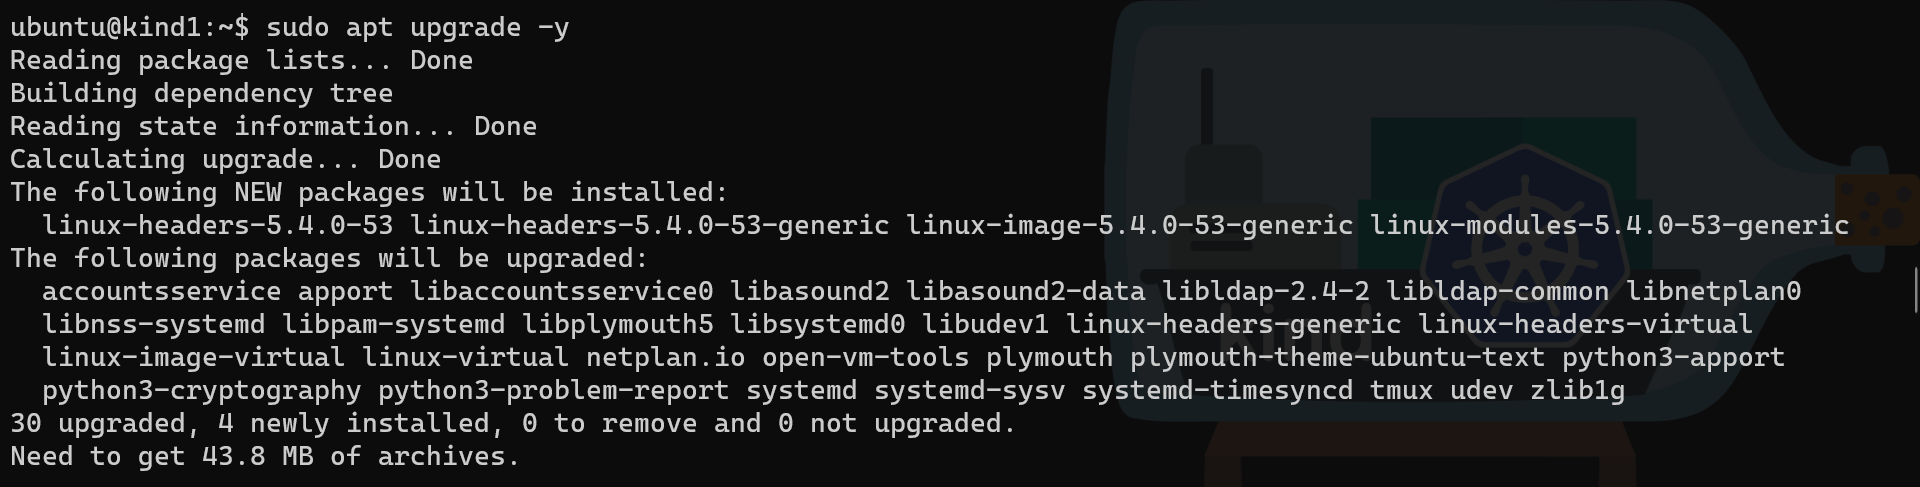Image resolution: width=1920 pixels, height=487 pixels.
Task: Click the 'systemd-timesyncd' package name
Action: (1217, 390)
